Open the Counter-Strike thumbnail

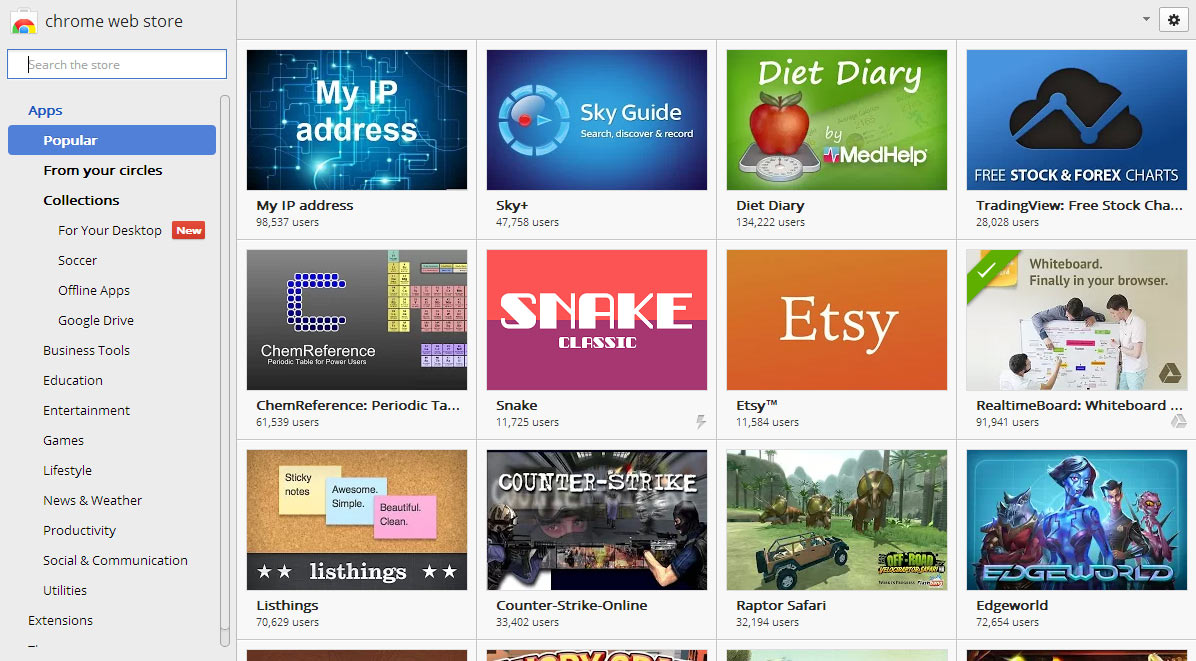pyautogui.click(x=596, y=520)
